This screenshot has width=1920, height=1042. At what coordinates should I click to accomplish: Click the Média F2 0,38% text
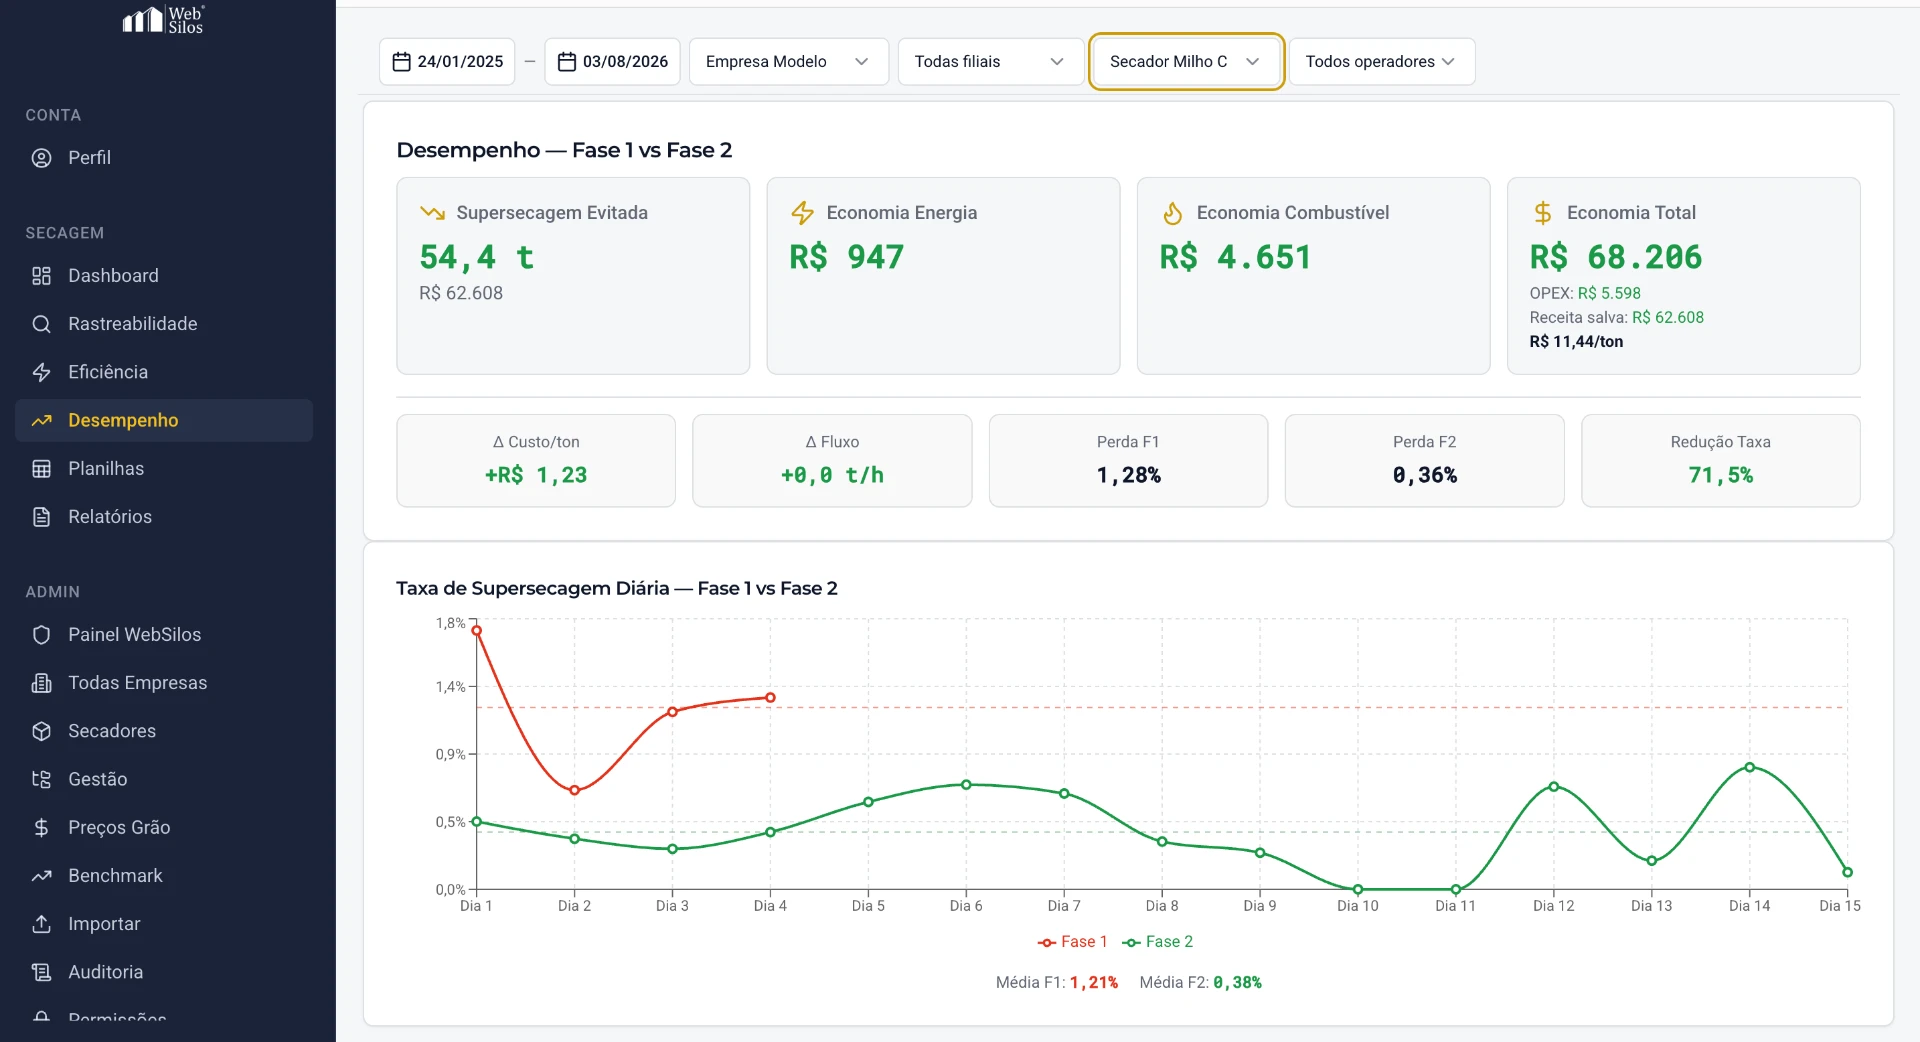[x=1201, y=983]
